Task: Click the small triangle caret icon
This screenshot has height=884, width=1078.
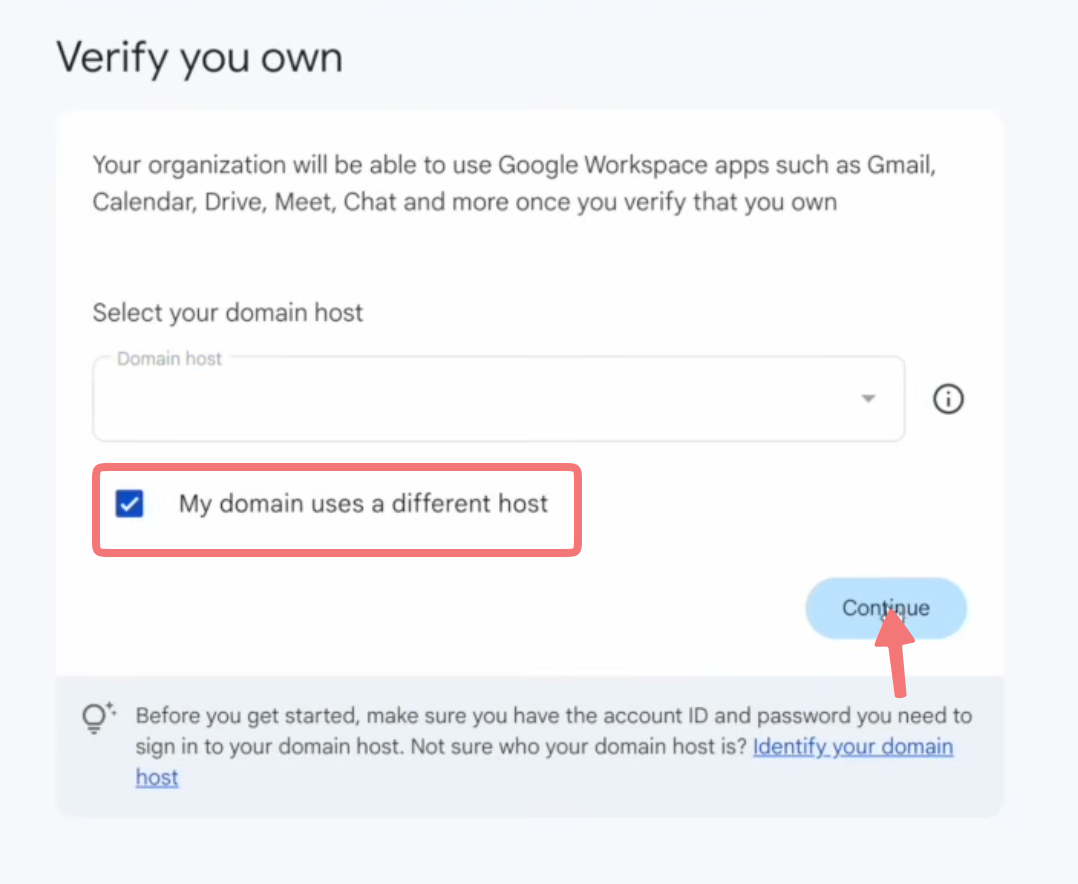Action: click(x=868, y=399)
